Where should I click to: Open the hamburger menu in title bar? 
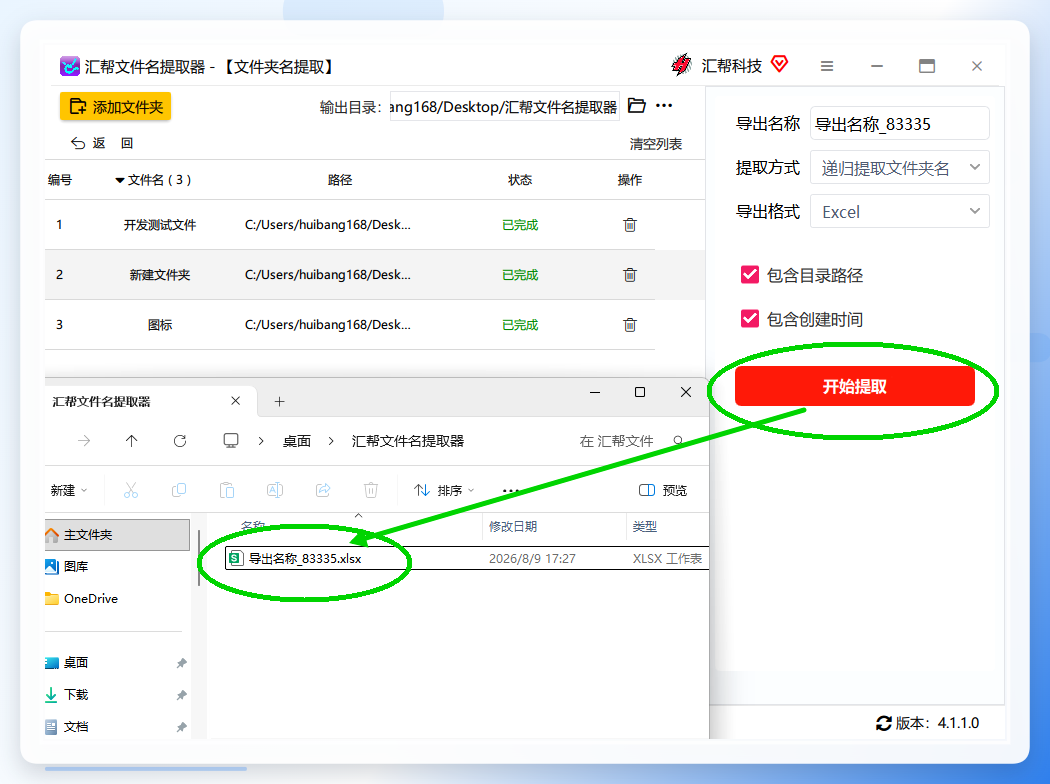(x=827, y=66)
